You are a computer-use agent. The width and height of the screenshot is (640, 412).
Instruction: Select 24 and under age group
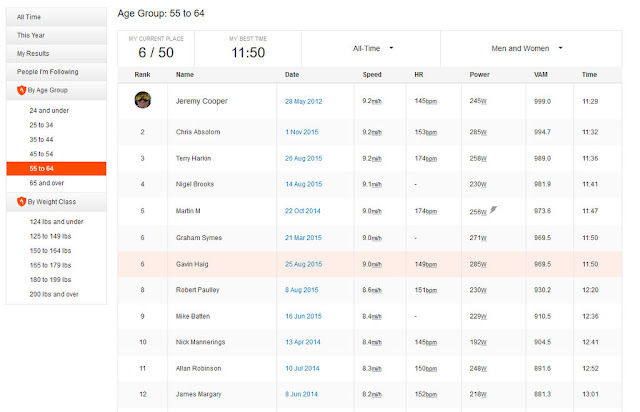[47, 110]
